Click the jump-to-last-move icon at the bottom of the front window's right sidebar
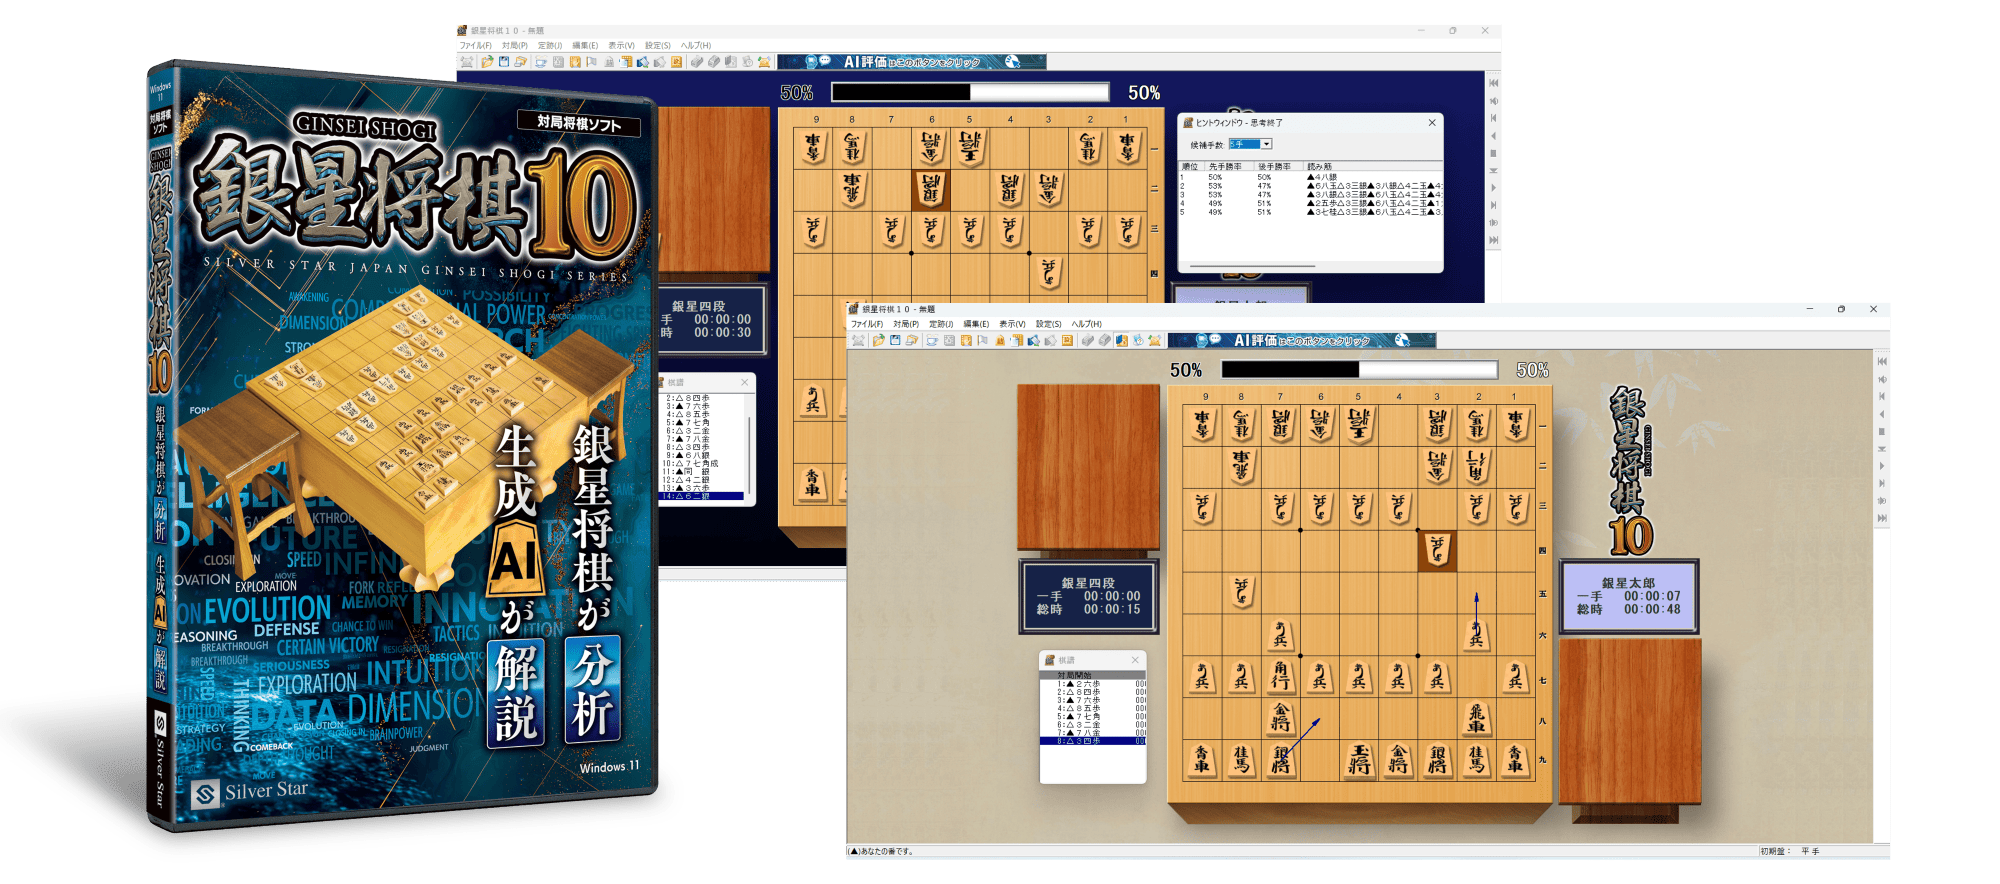Screen dimensions: 2000x884 pyautogui.click(x=1882, y=518)
